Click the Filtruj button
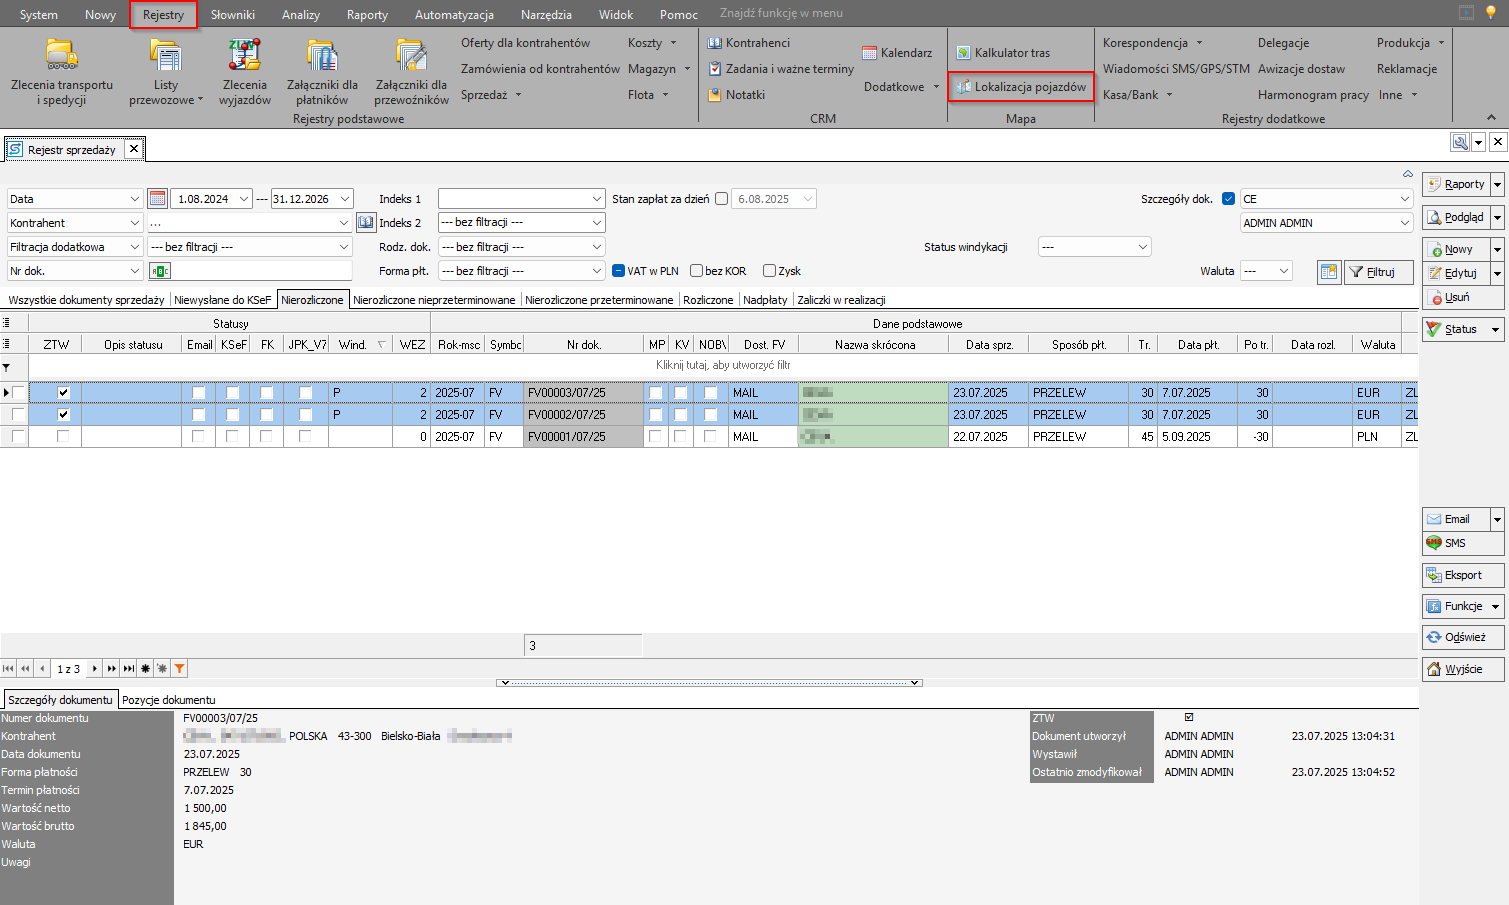1509x905 pixels. pos(1379,272)
